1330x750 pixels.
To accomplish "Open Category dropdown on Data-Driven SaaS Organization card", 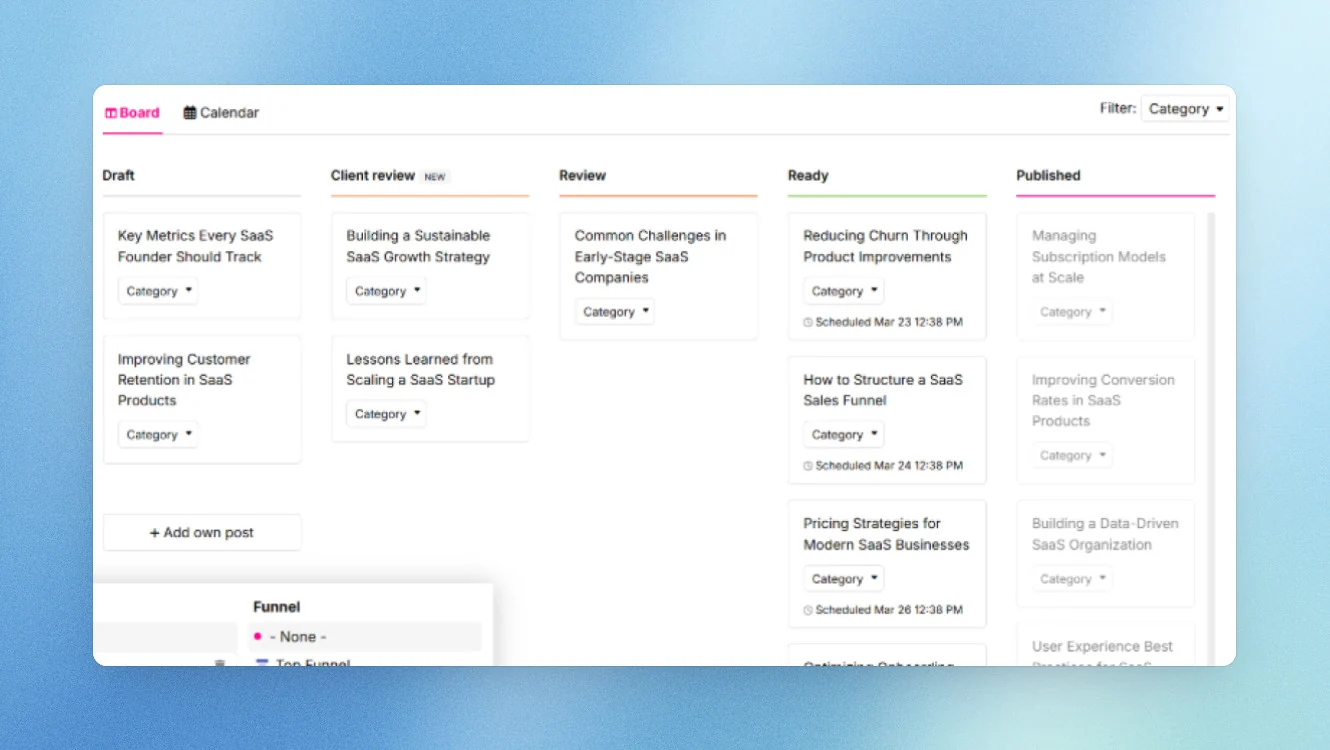I will coord(1072,579).
